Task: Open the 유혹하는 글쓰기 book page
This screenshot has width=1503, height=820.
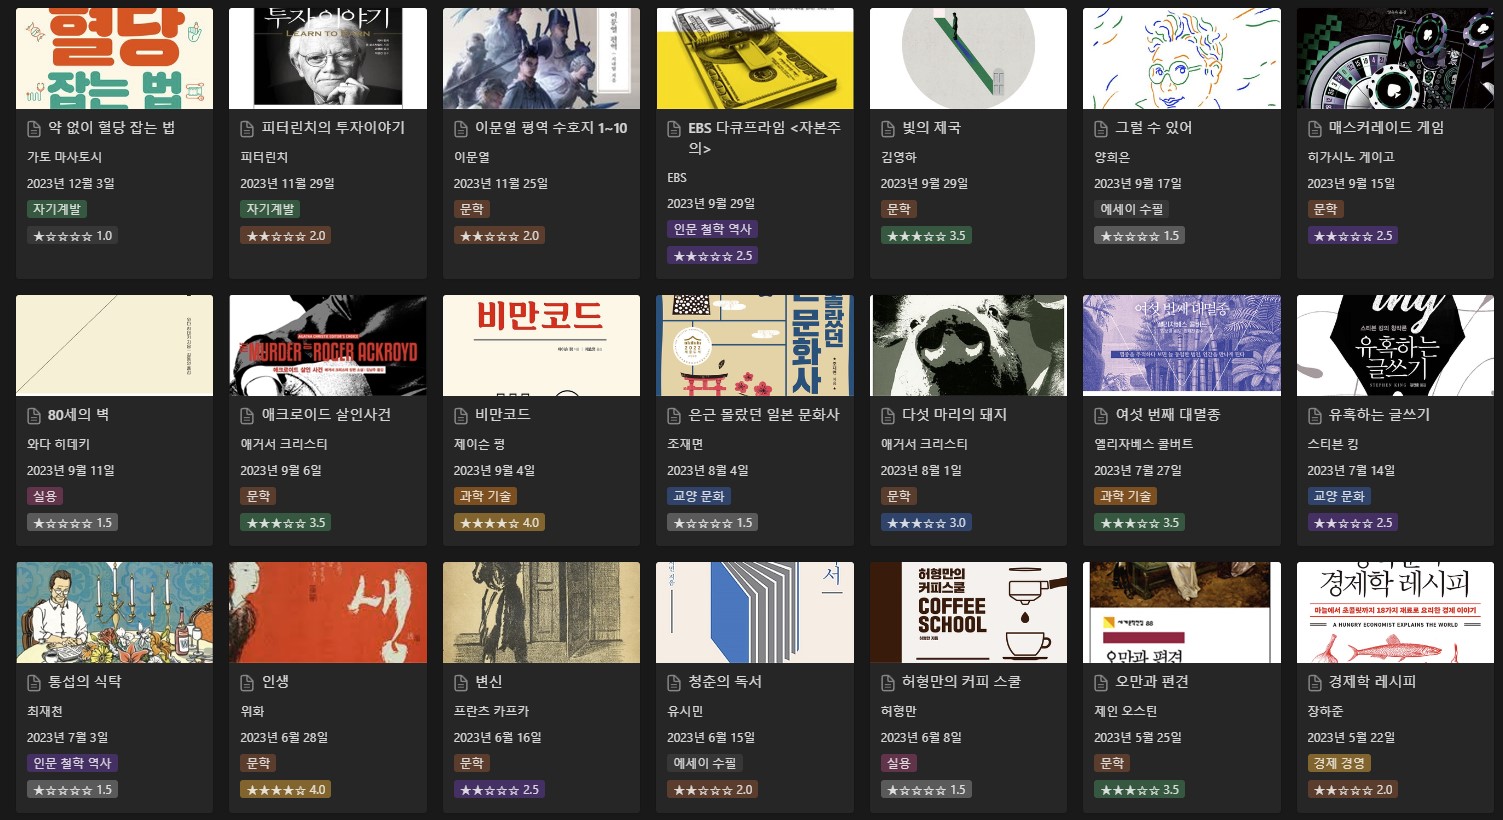Action: coord(1379,415)
